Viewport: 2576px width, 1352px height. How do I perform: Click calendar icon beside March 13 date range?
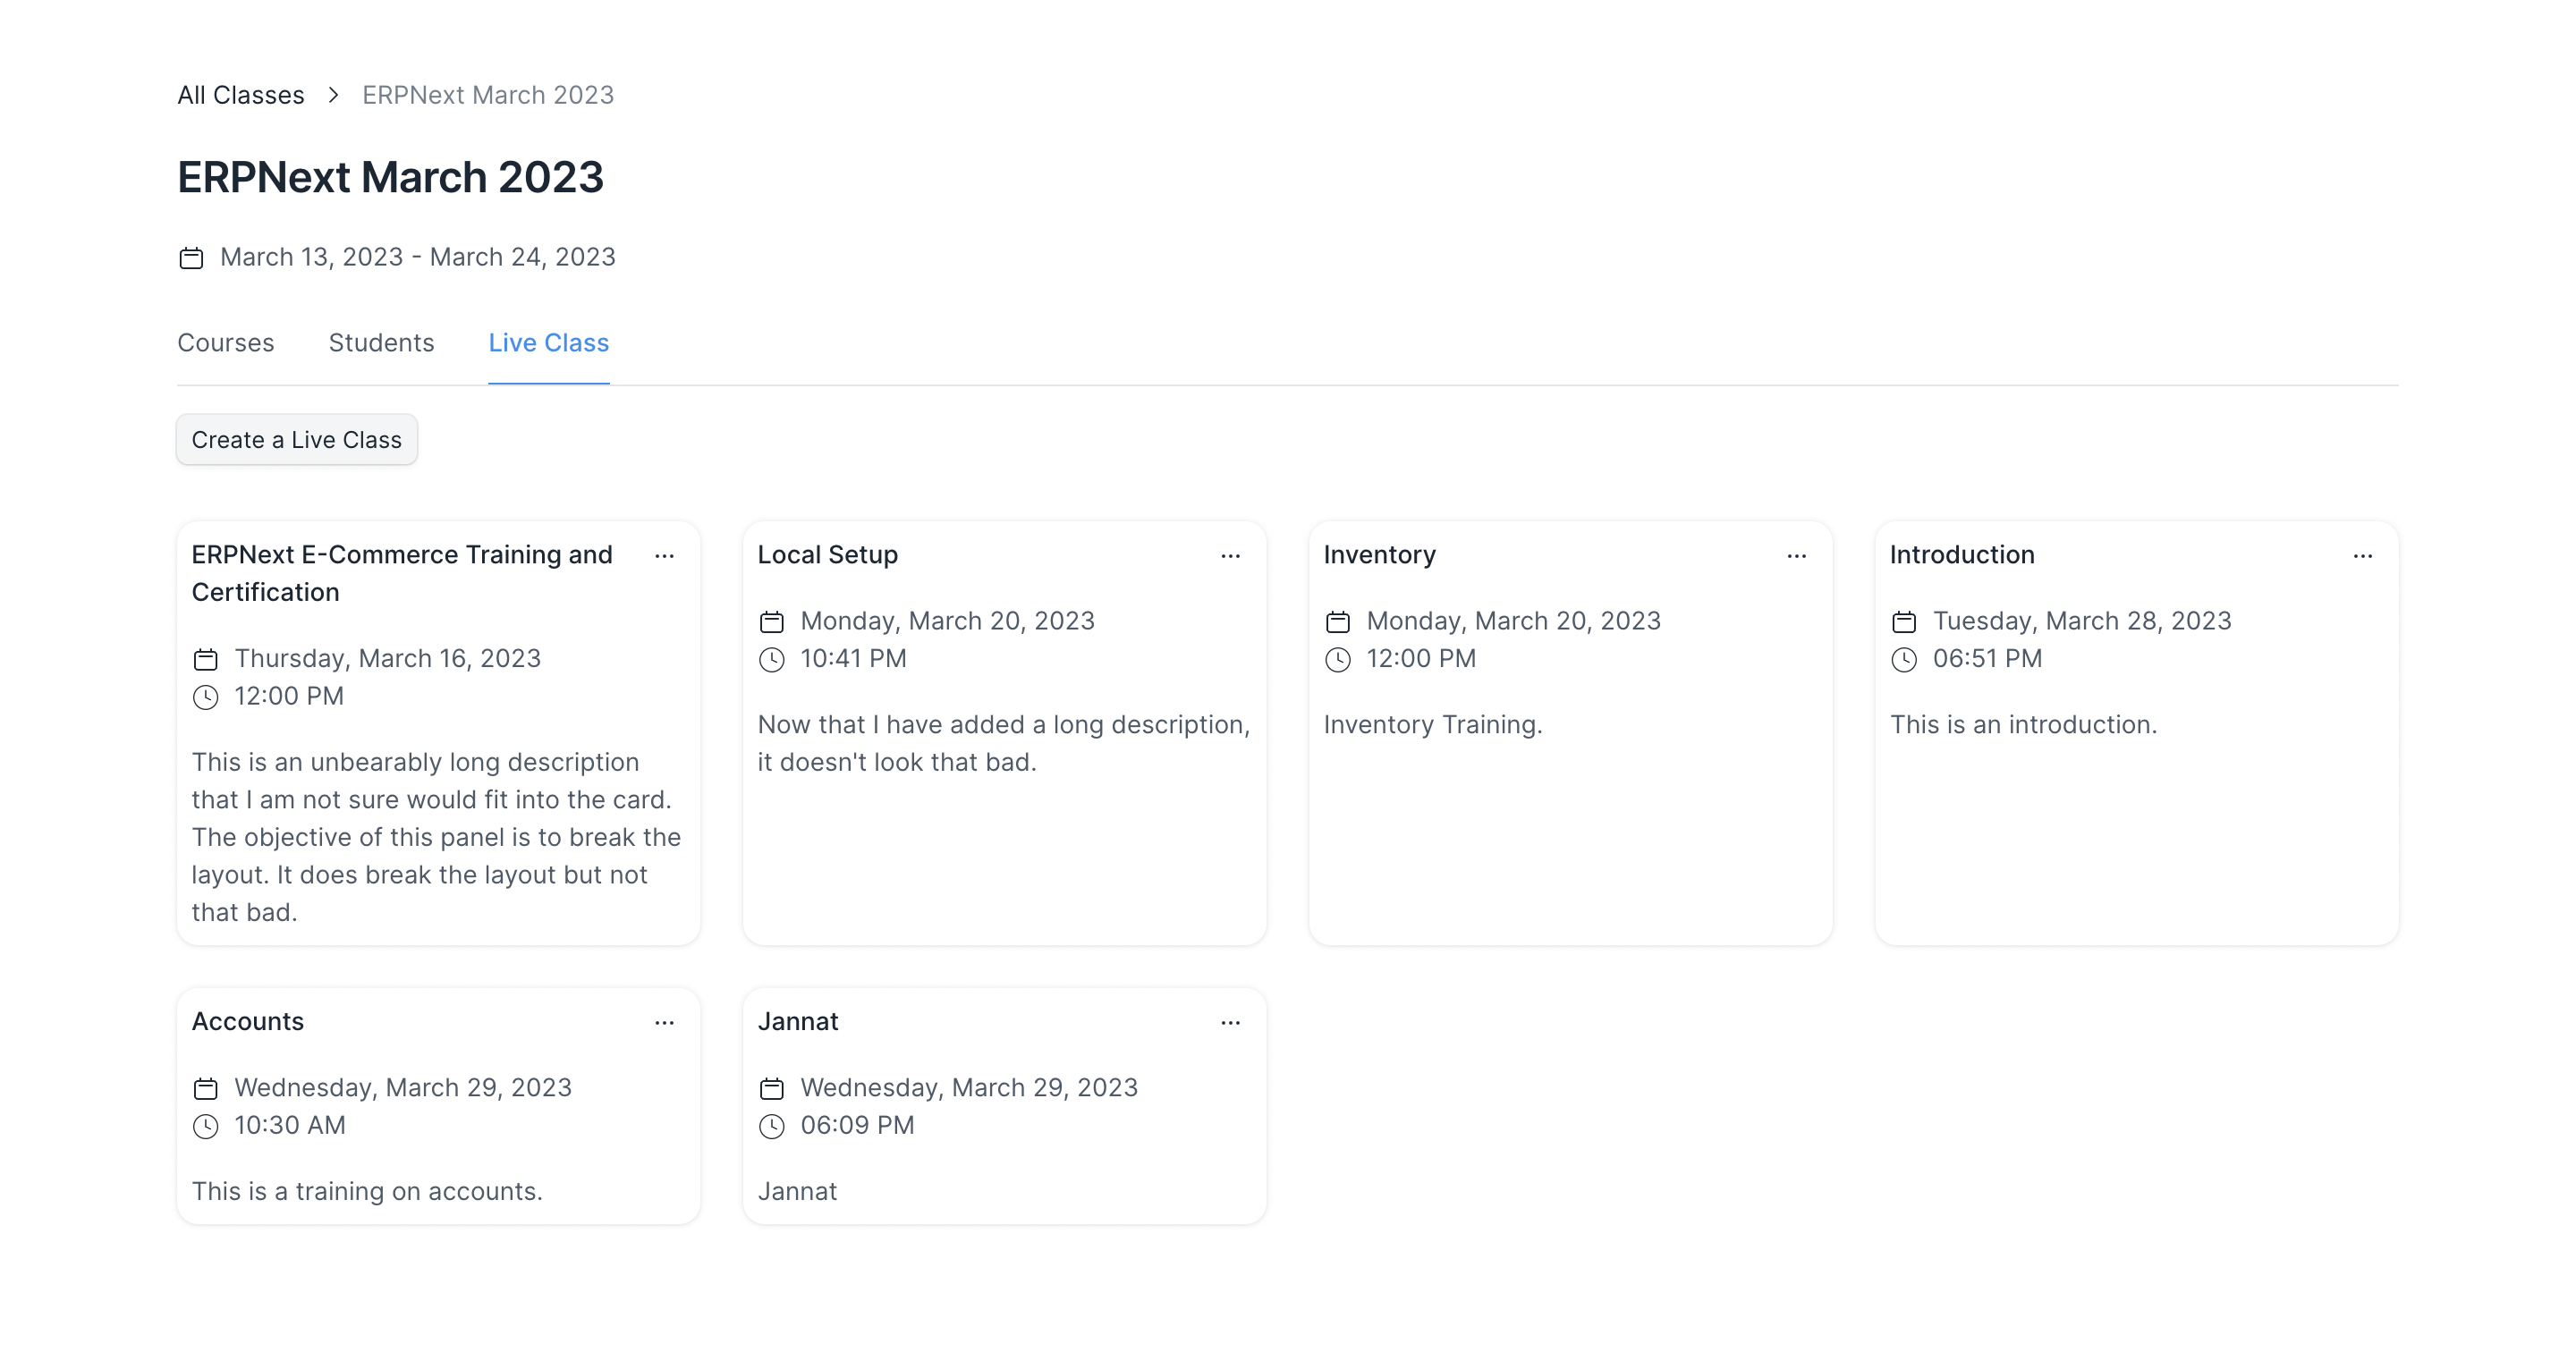point(191,258)
